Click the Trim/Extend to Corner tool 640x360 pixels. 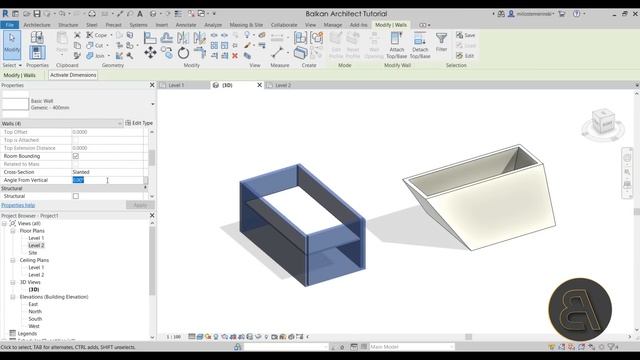(200, 53)
